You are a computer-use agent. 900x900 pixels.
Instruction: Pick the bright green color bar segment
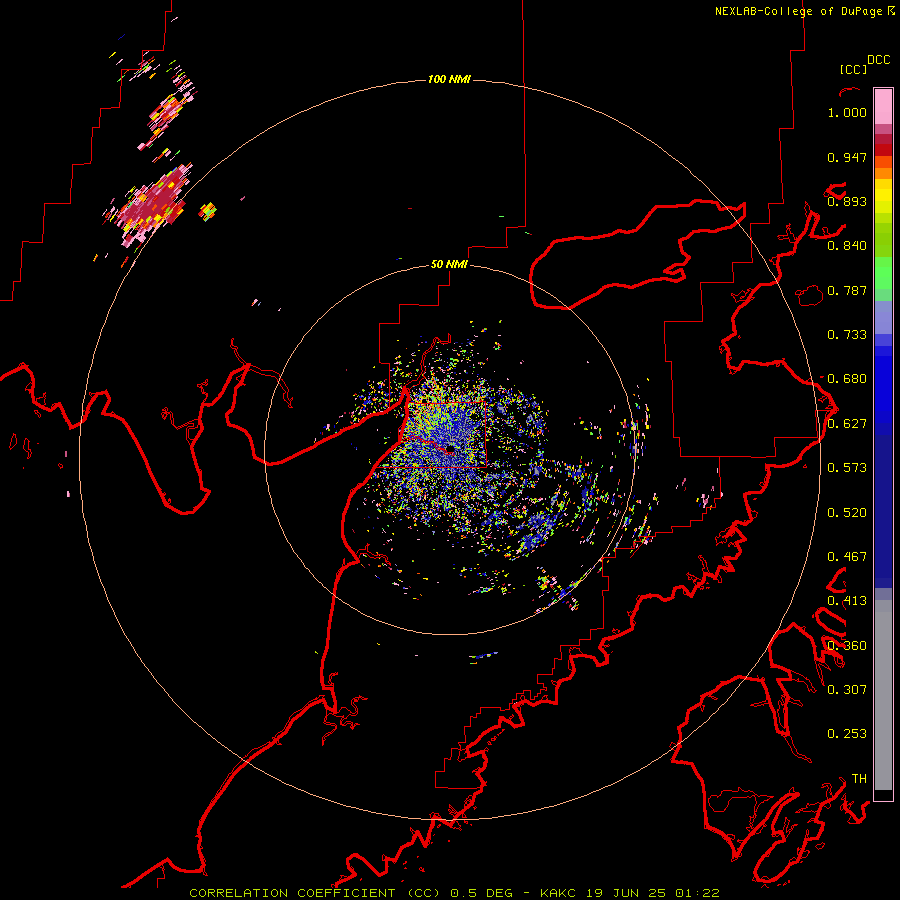pos(883,273)
